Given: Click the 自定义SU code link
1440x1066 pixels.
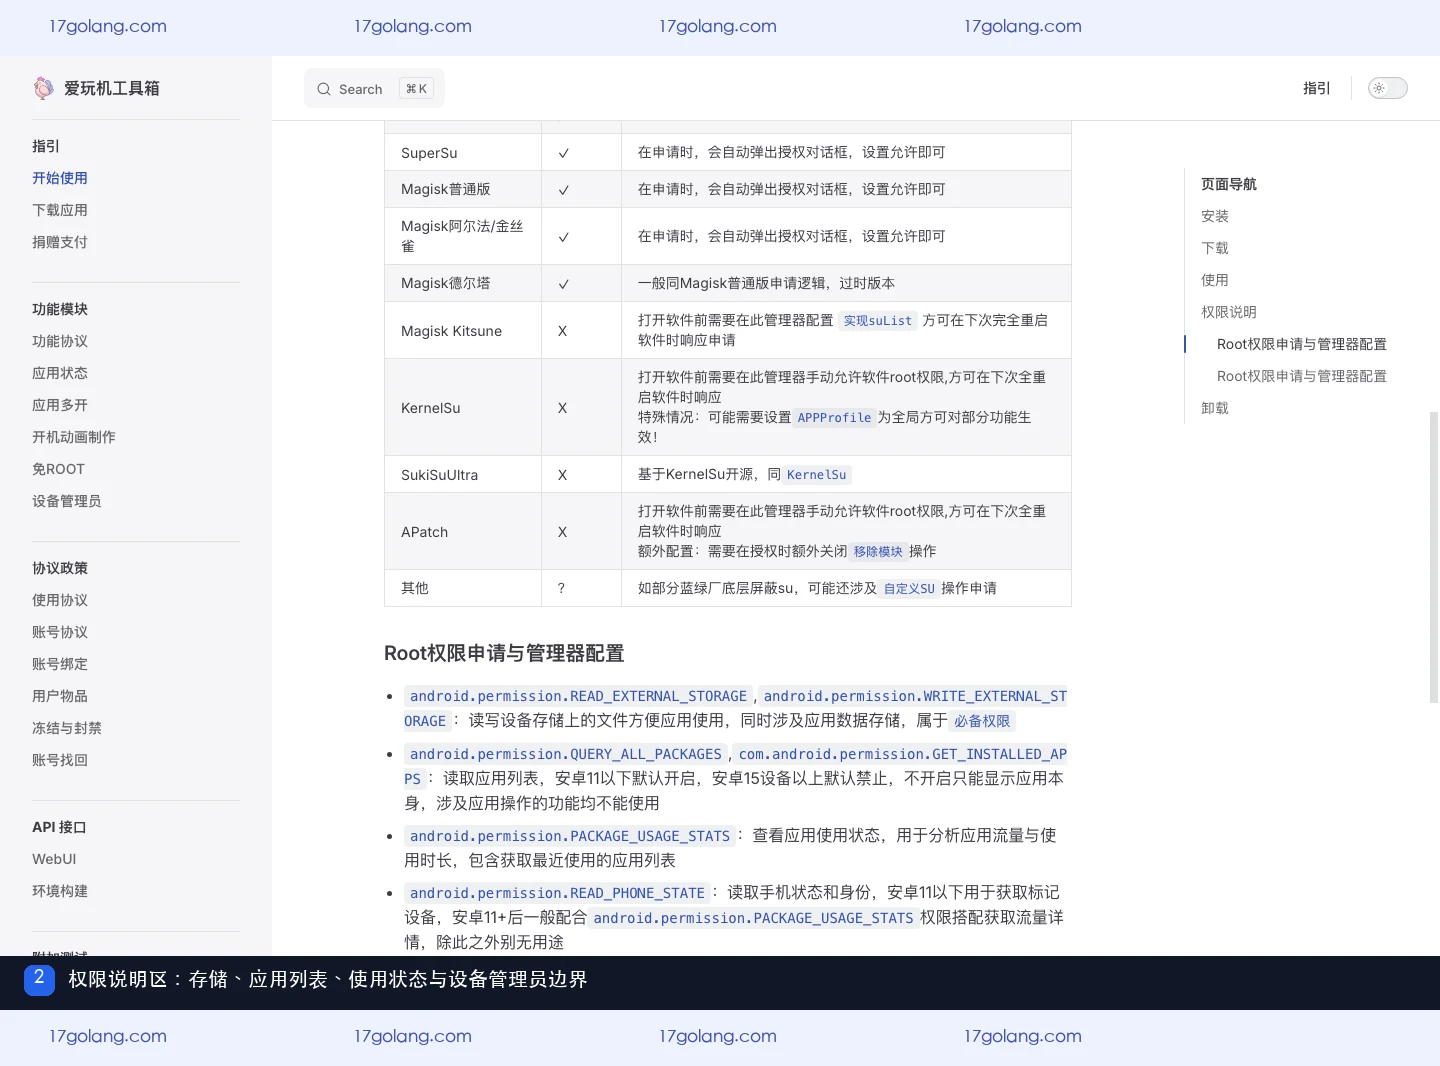Looking at the screenshot, I should (909, 589).
